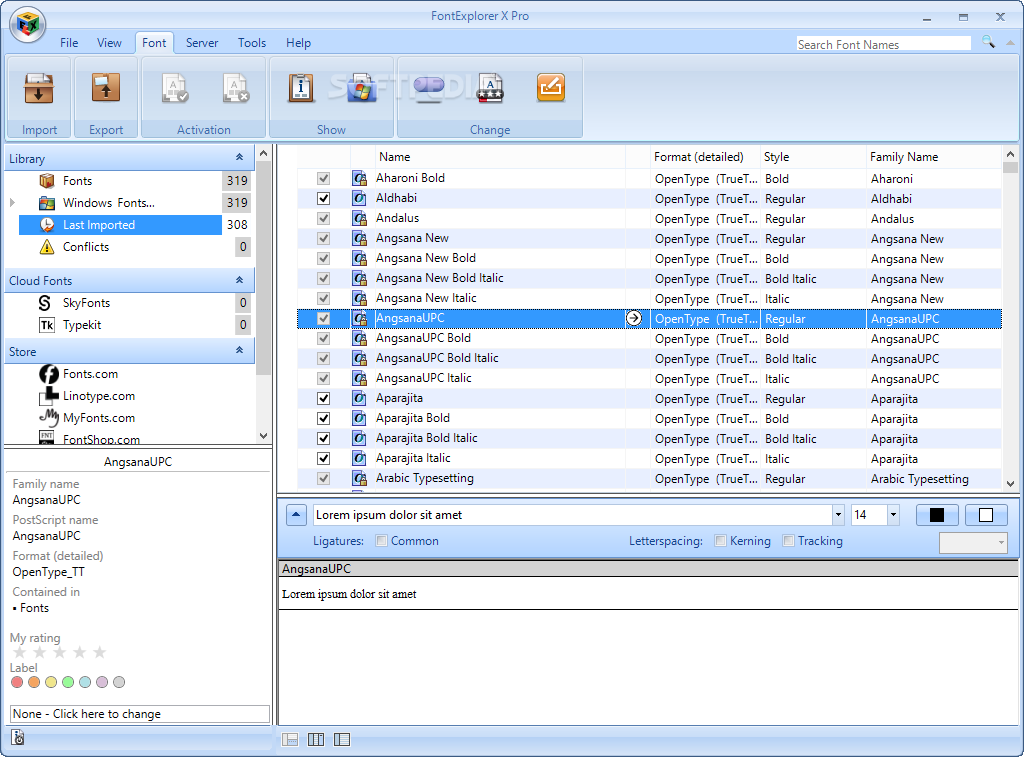Screen dimensions: 1024x757
Task: Toggle the Aparajita Bold Italic checkbox
Action: point(323,438)
